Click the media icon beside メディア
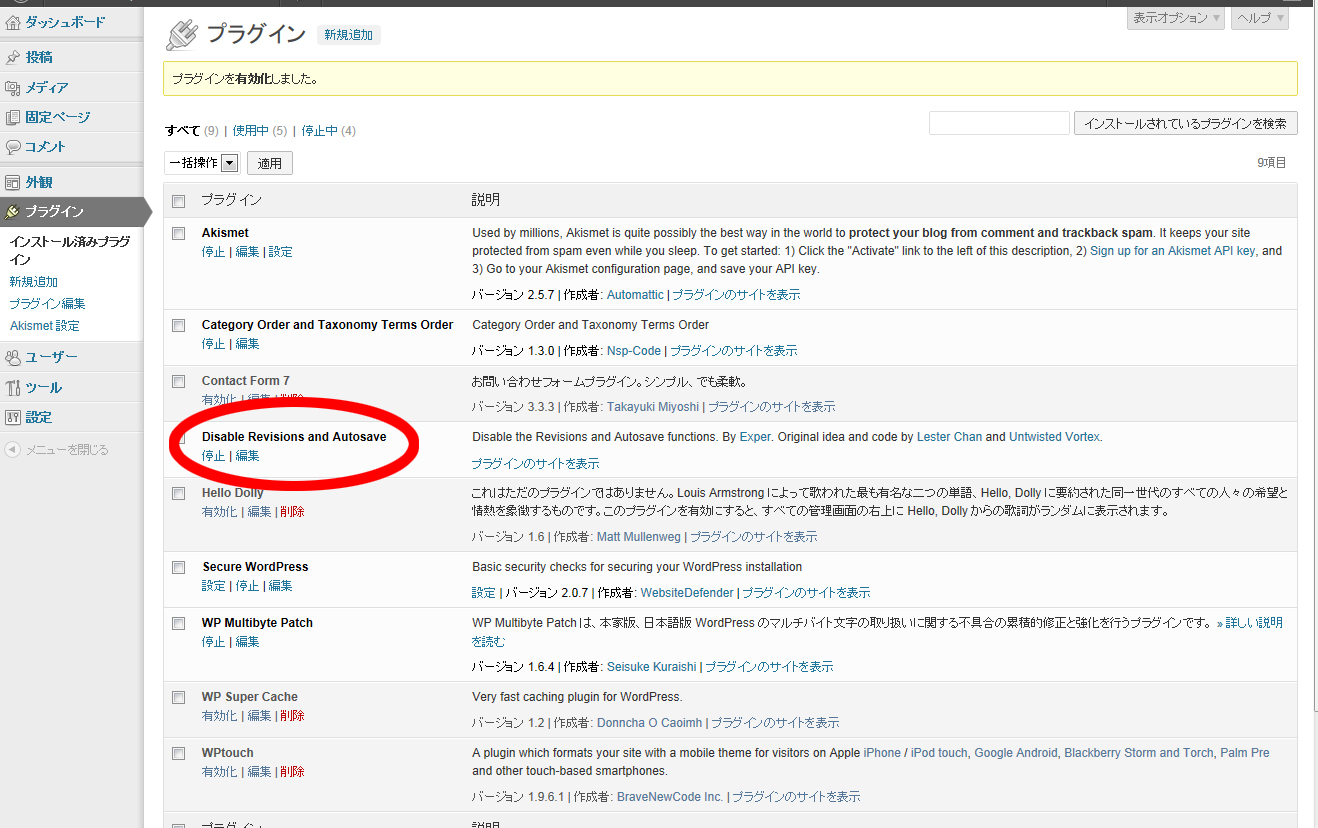 13,88
